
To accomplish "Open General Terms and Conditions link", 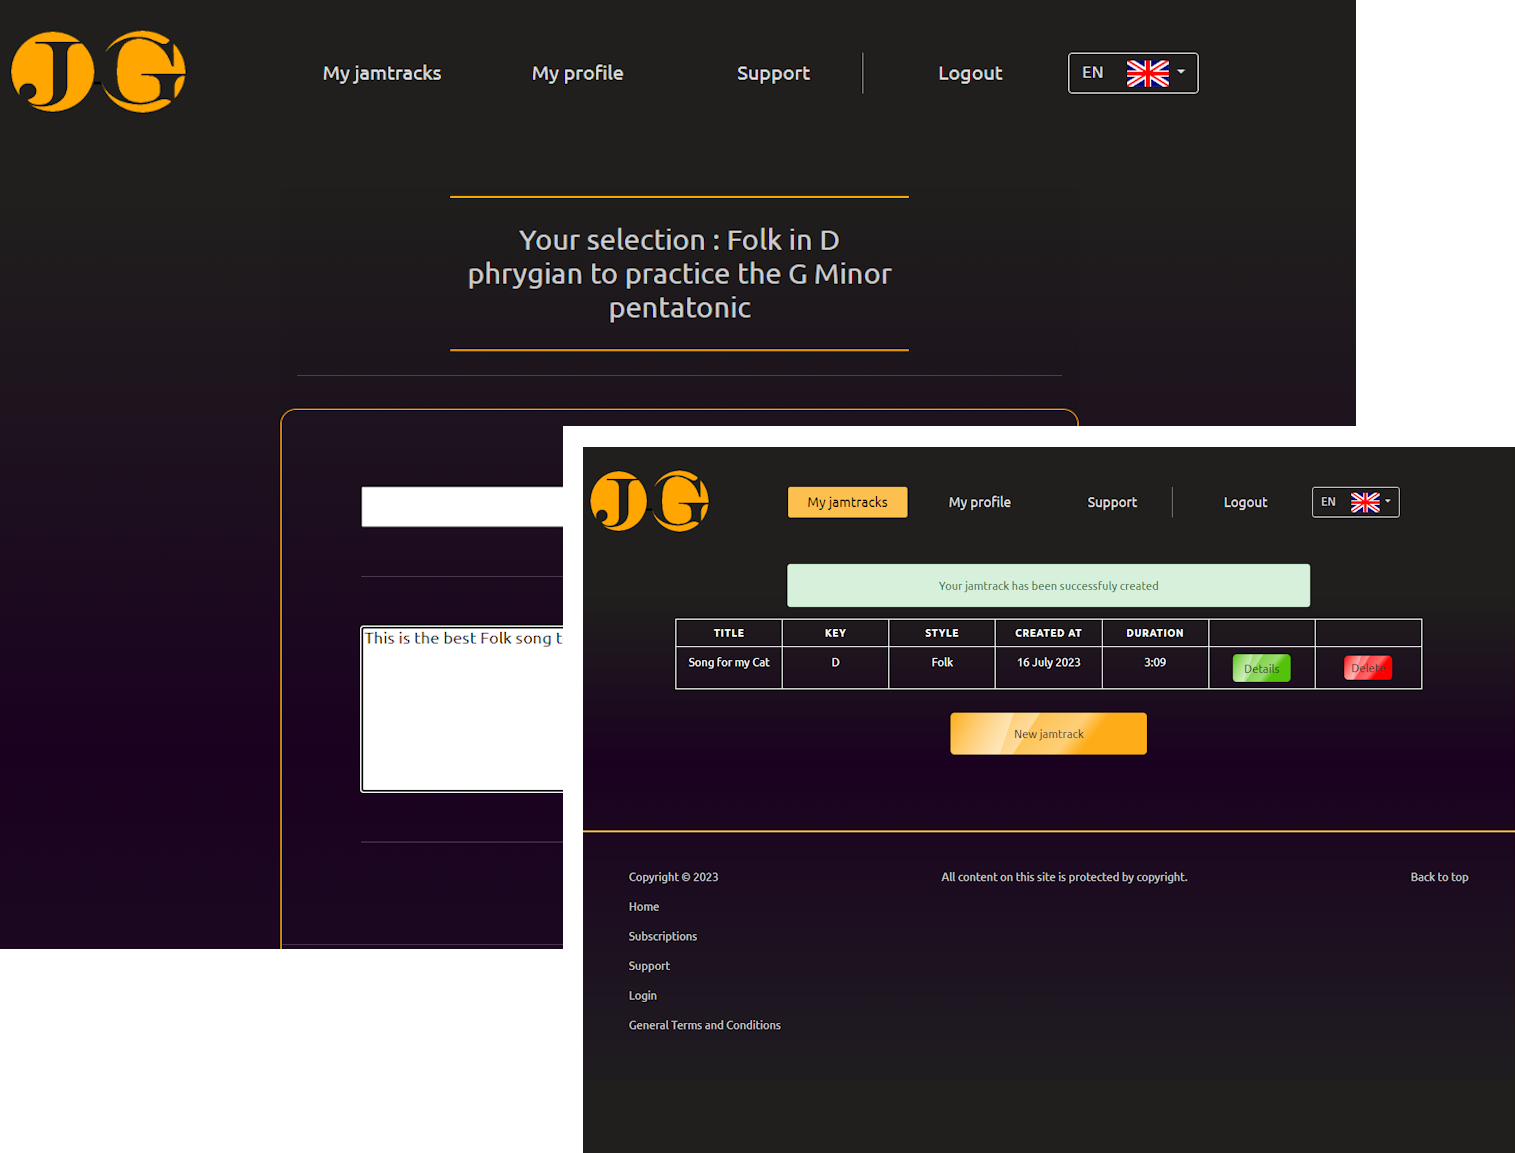I will click(x=705, y=1025).
